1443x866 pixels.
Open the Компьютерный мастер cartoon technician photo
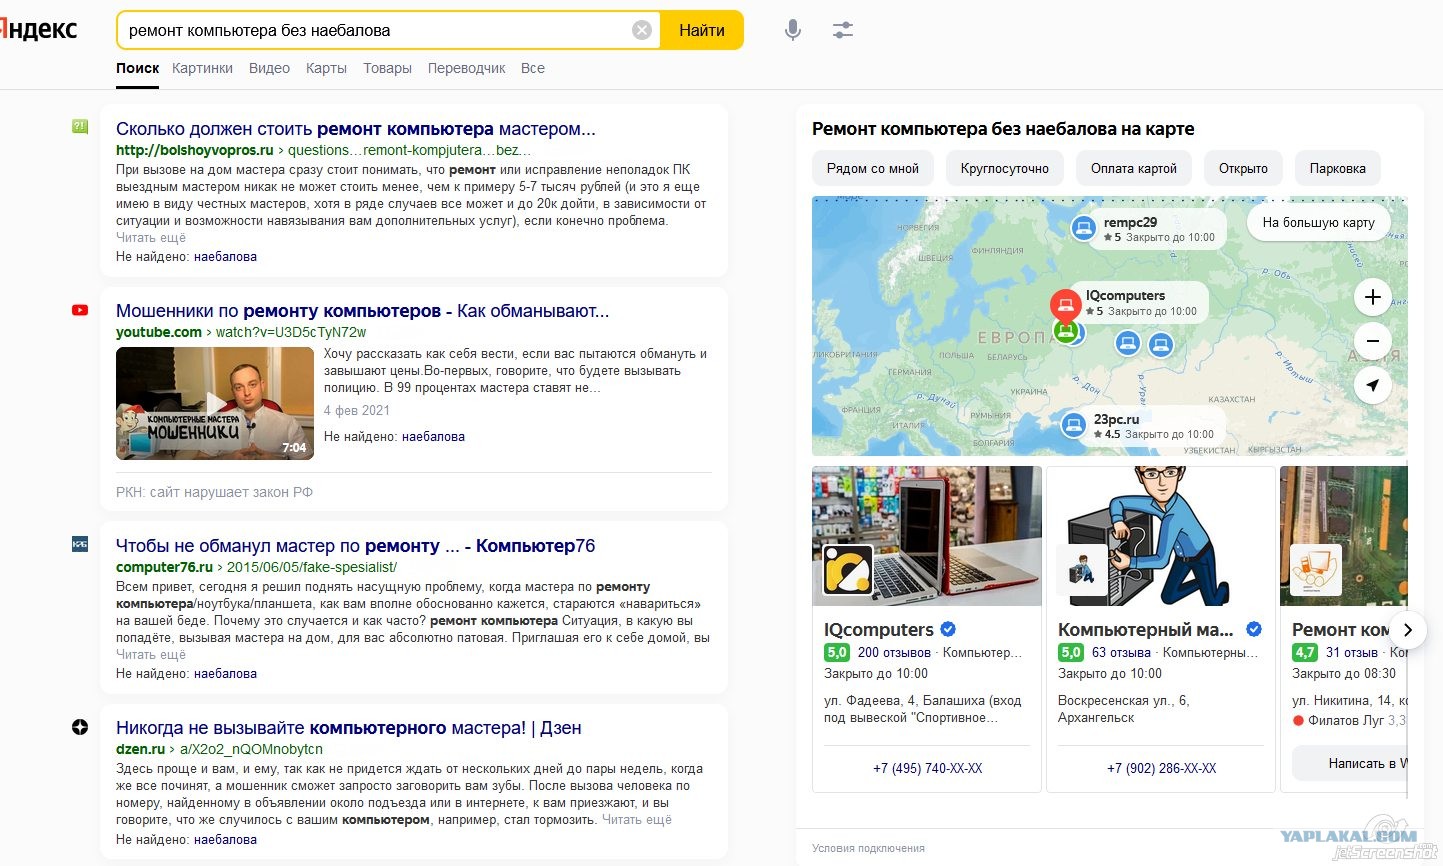coord(1161,536)
